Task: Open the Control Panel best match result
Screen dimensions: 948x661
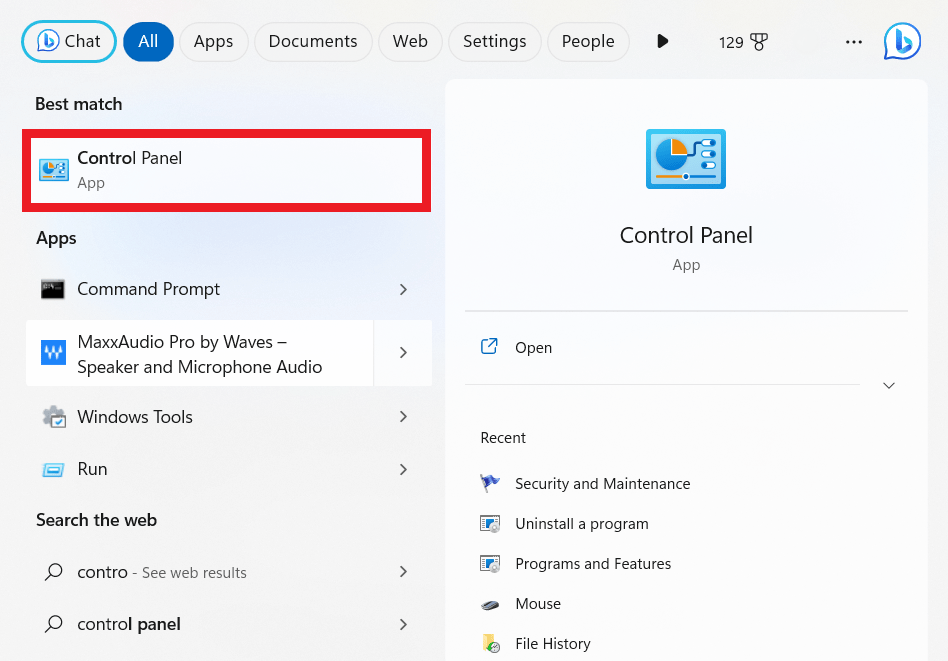Action: pos(227,171)
